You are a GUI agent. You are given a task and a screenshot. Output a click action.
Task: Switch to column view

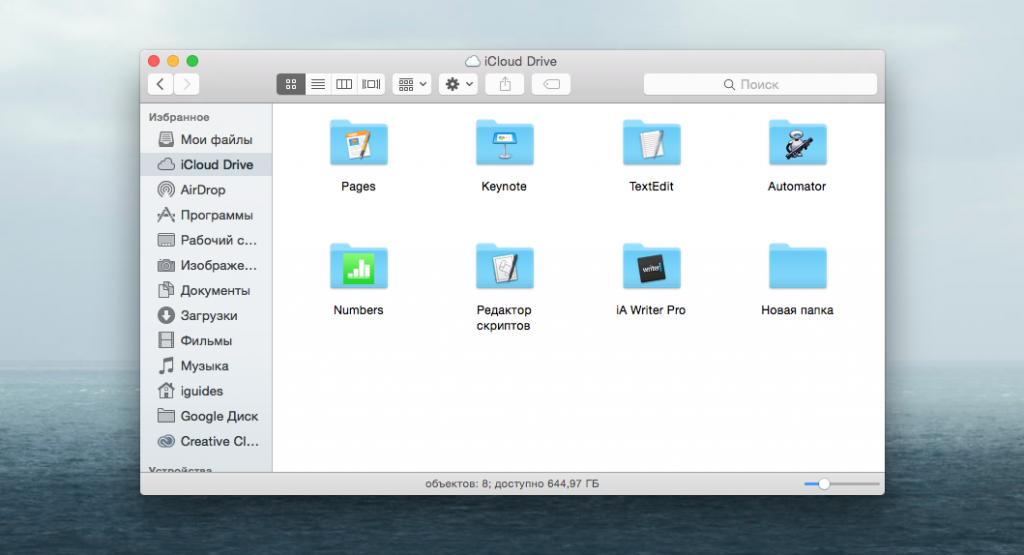click(344, 84)
